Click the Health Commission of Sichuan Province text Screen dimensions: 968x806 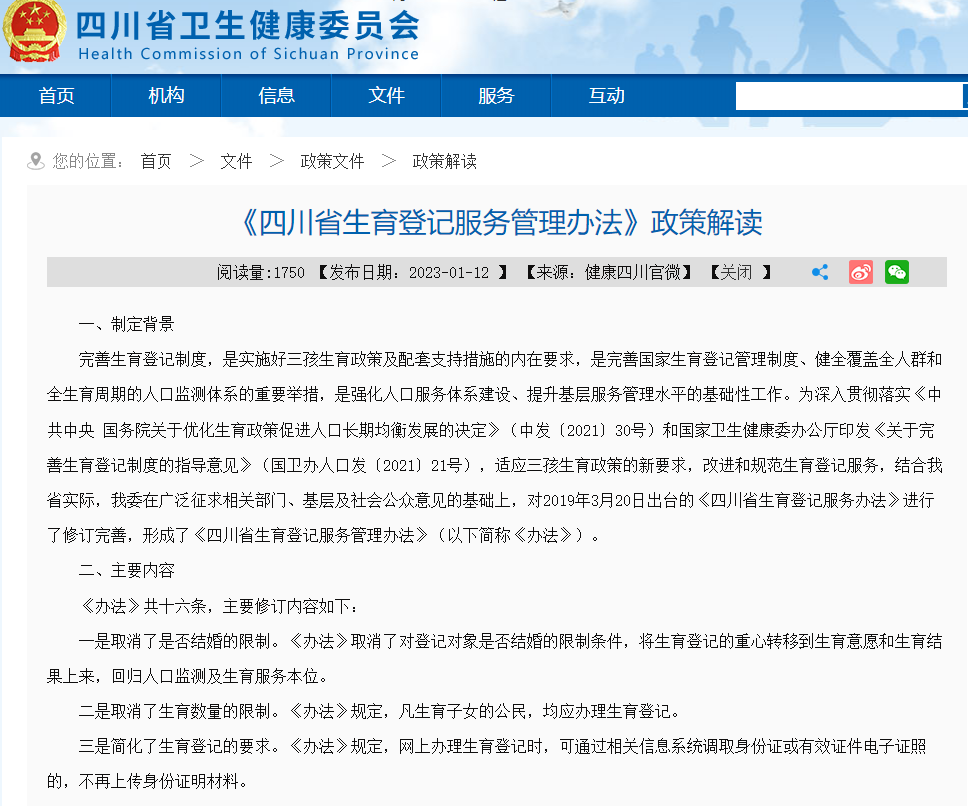pyautogui.click(x=248, y=54)
